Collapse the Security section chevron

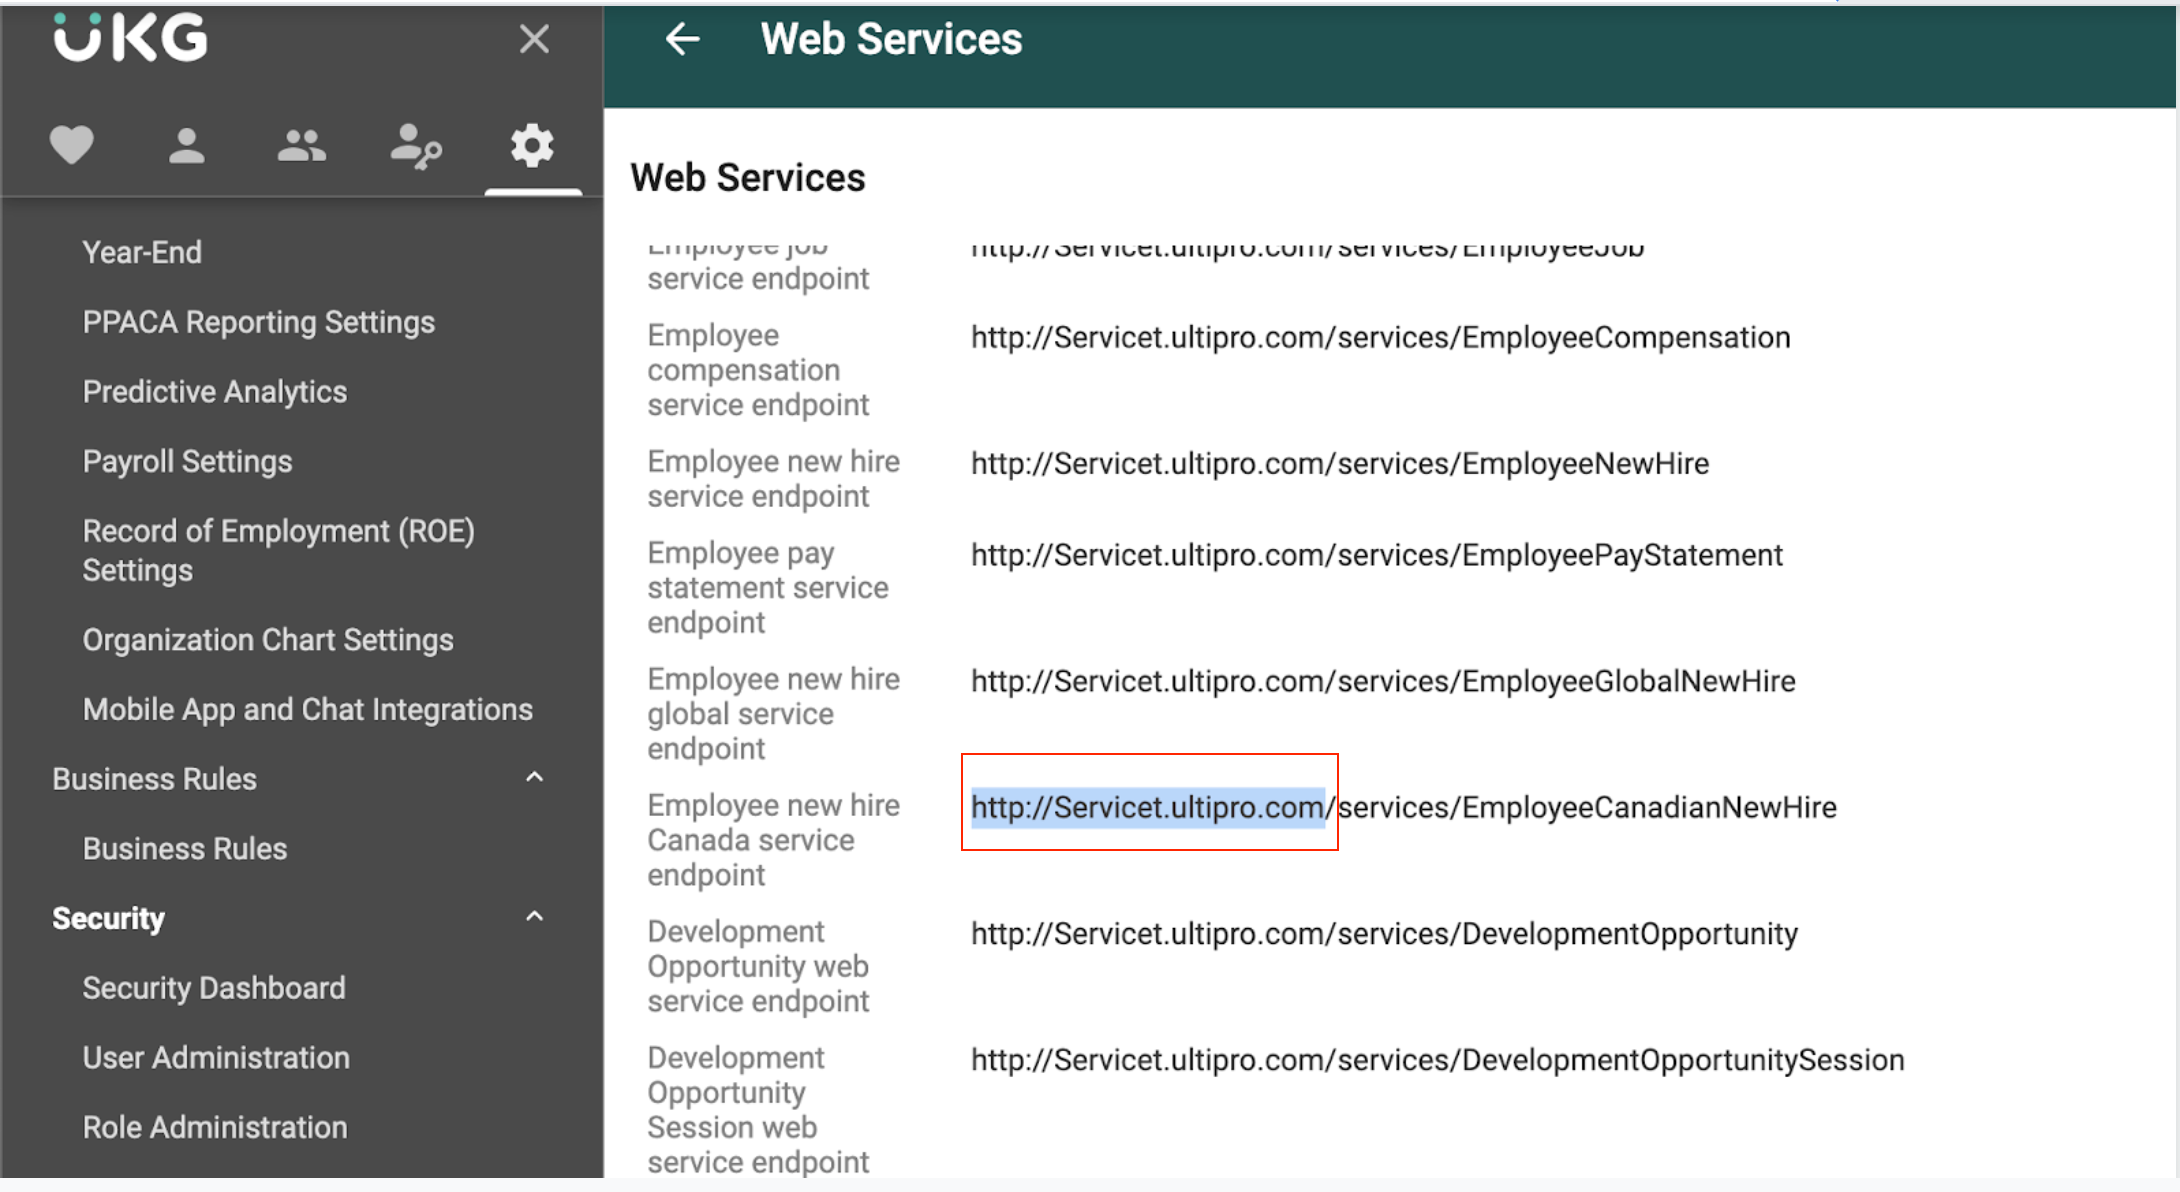tap(535, 917)
